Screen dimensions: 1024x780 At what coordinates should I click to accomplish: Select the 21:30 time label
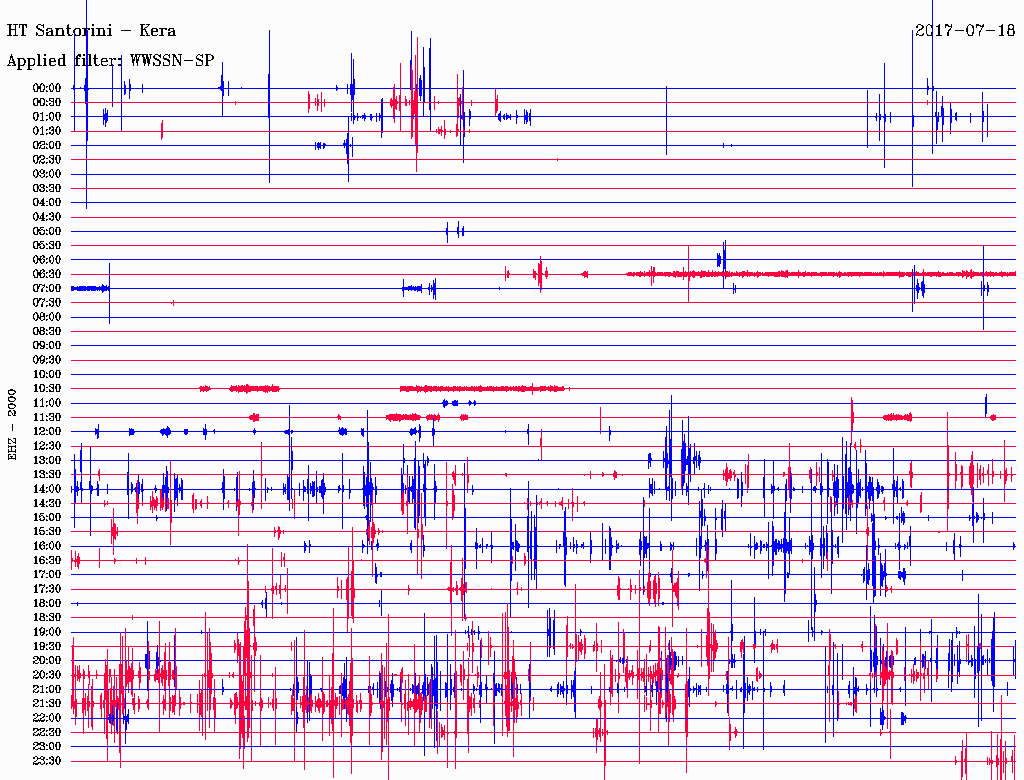click(x=47, y=704)
